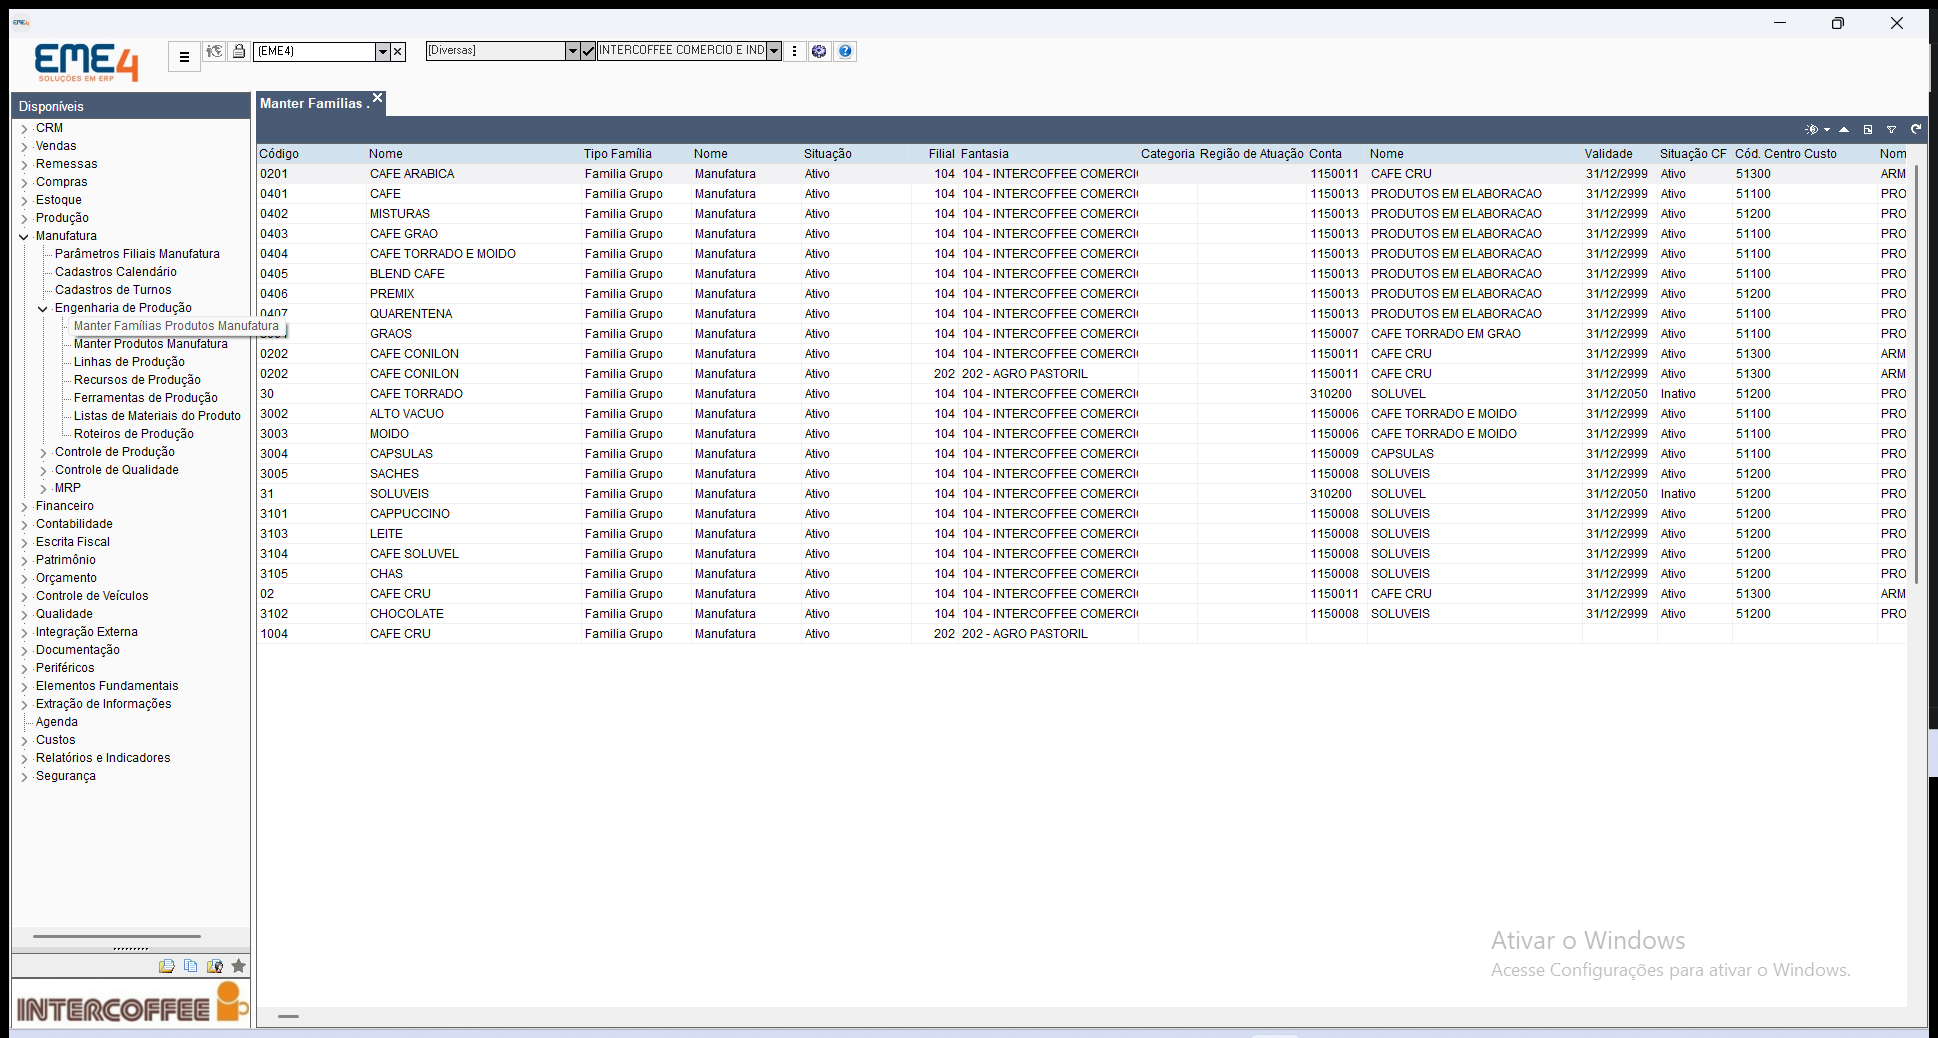Click the user switch icon beside the lock
Viewport: 1938px width, 1038px height.
click(214, 51)
